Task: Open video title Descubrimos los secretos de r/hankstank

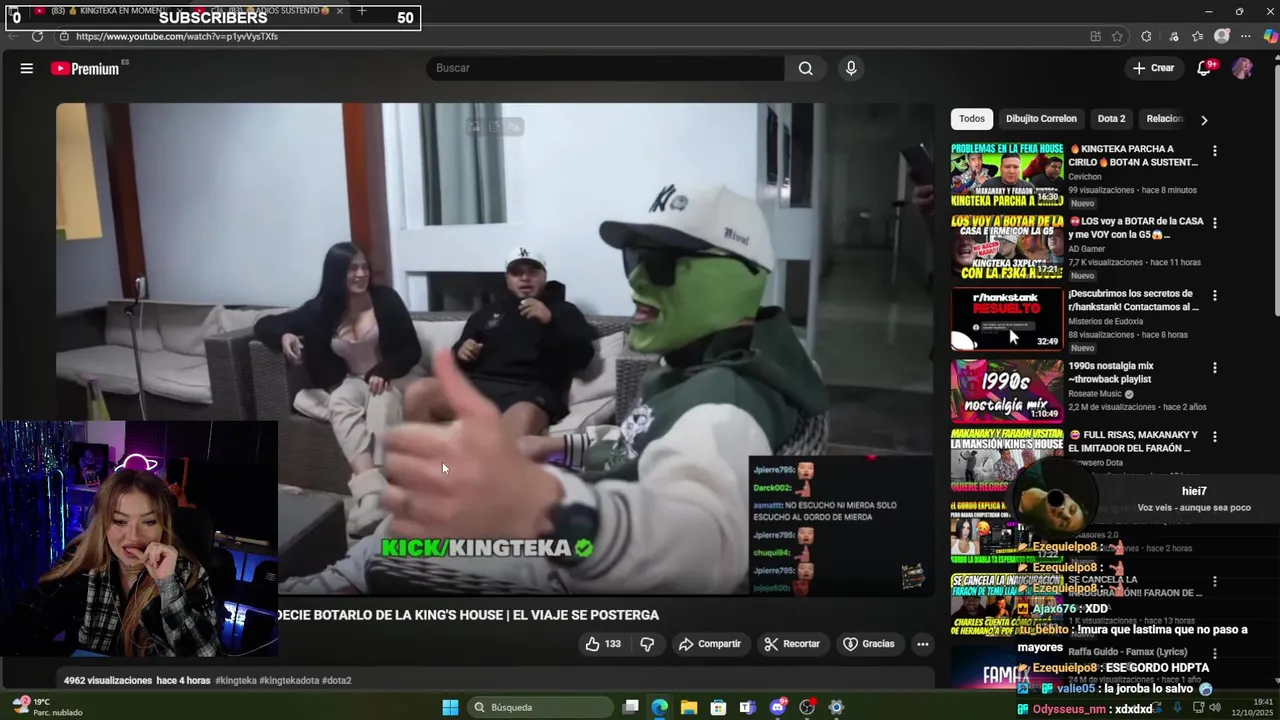Action: pyautogui.click(x=1133, y=300)
